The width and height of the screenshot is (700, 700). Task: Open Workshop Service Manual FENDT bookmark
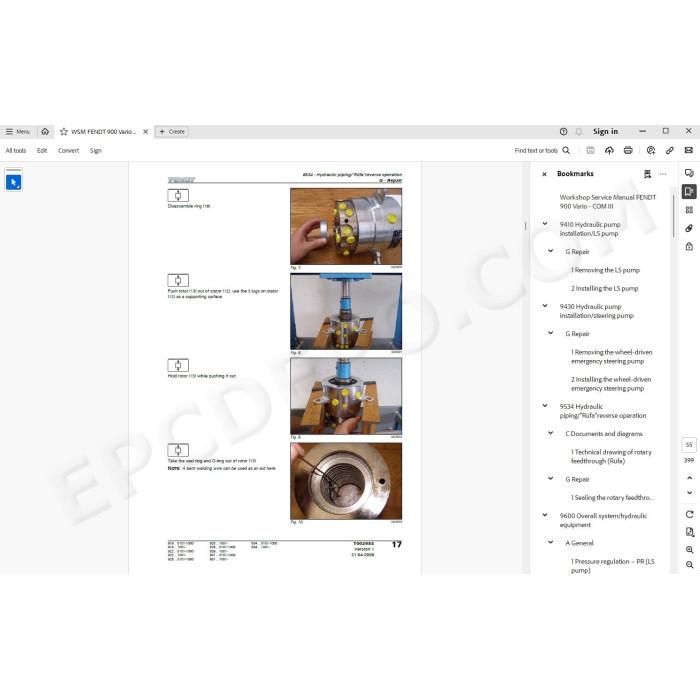click(x=608, y=202)
